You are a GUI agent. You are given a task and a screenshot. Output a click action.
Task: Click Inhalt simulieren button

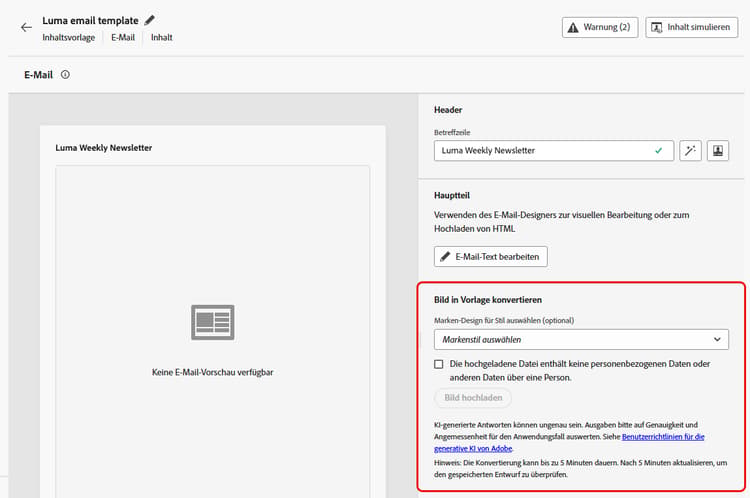click(x=692, y=27)
